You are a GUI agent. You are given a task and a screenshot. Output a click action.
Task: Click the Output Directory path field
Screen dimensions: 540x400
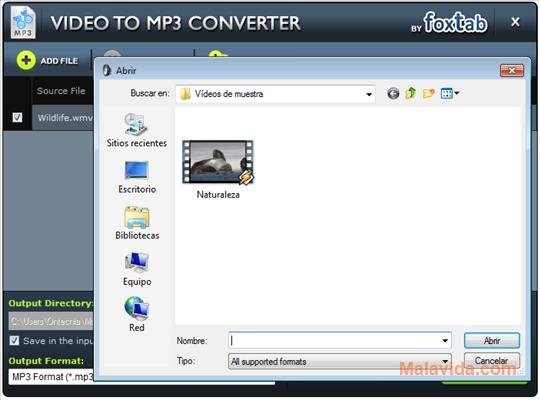pos(51,321)
